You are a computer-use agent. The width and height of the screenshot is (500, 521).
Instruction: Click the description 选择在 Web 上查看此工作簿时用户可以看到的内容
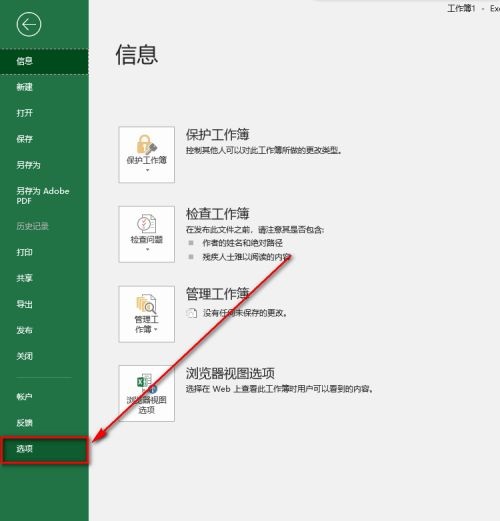[279, 389]
